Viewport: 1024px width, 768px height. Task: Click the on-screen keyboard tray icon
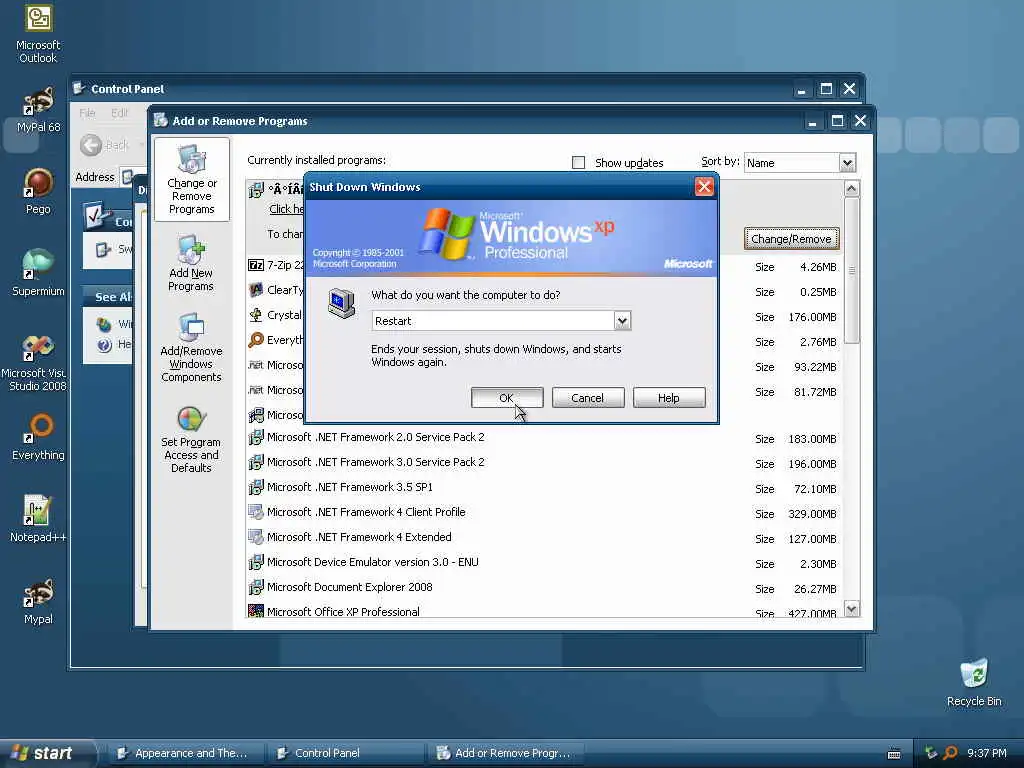pyautogui.click(x=894, y=754)
